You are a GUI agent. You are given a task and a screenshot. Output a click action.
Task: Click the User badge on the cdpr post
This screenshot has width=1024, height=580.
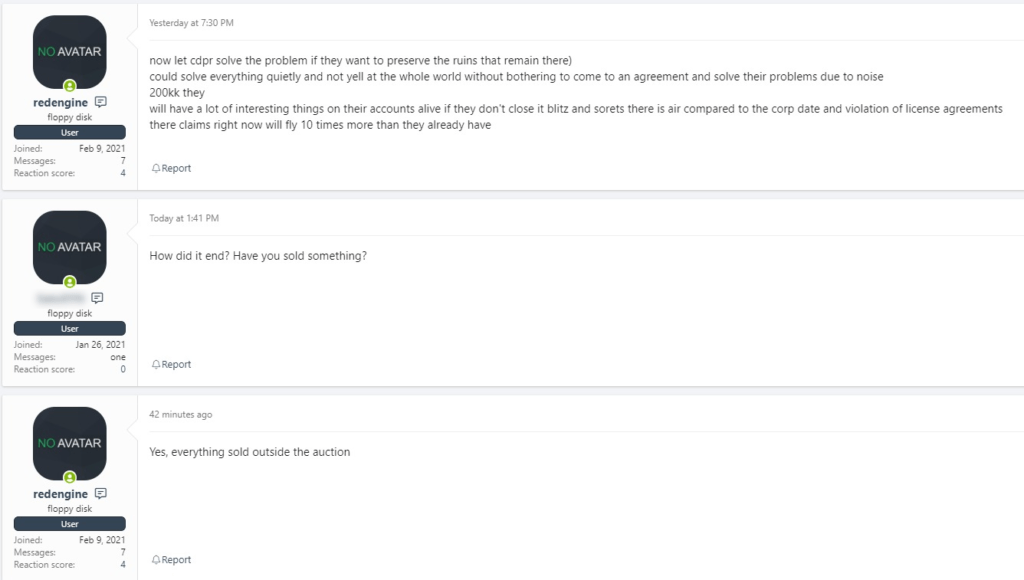tap(69, 132)
